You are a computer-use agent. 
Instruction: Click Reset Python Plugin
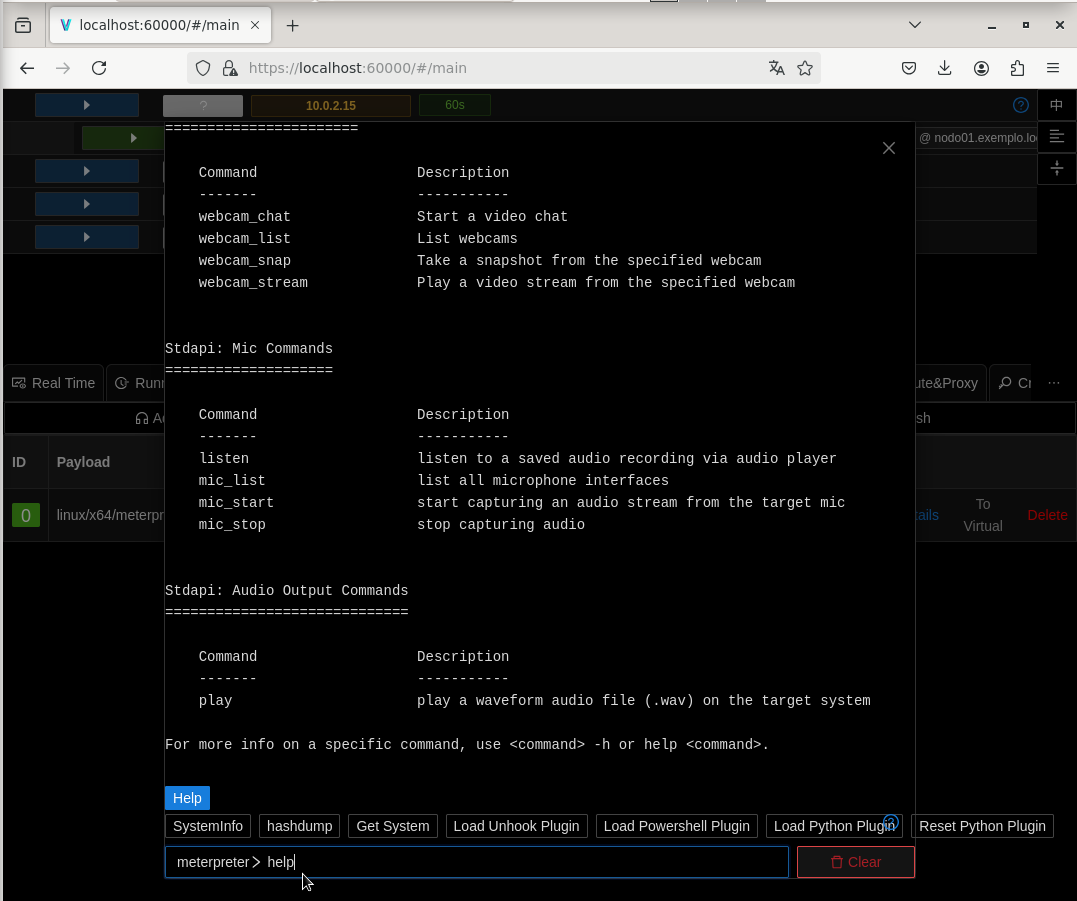pos(982,826)
